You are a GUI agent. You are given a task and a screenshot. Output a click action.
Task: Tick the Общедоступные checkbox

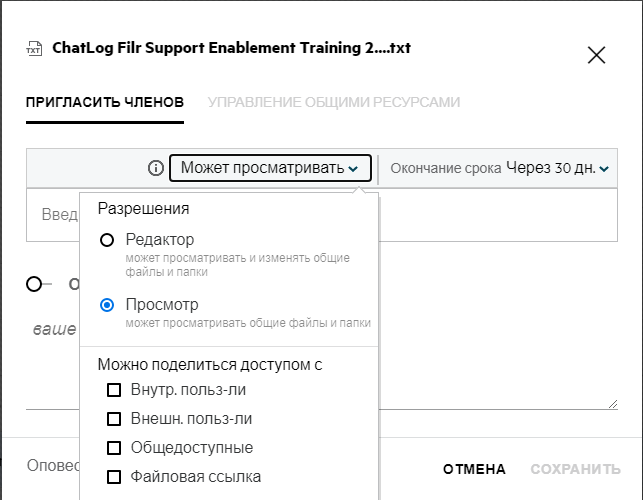pos(114,447)
